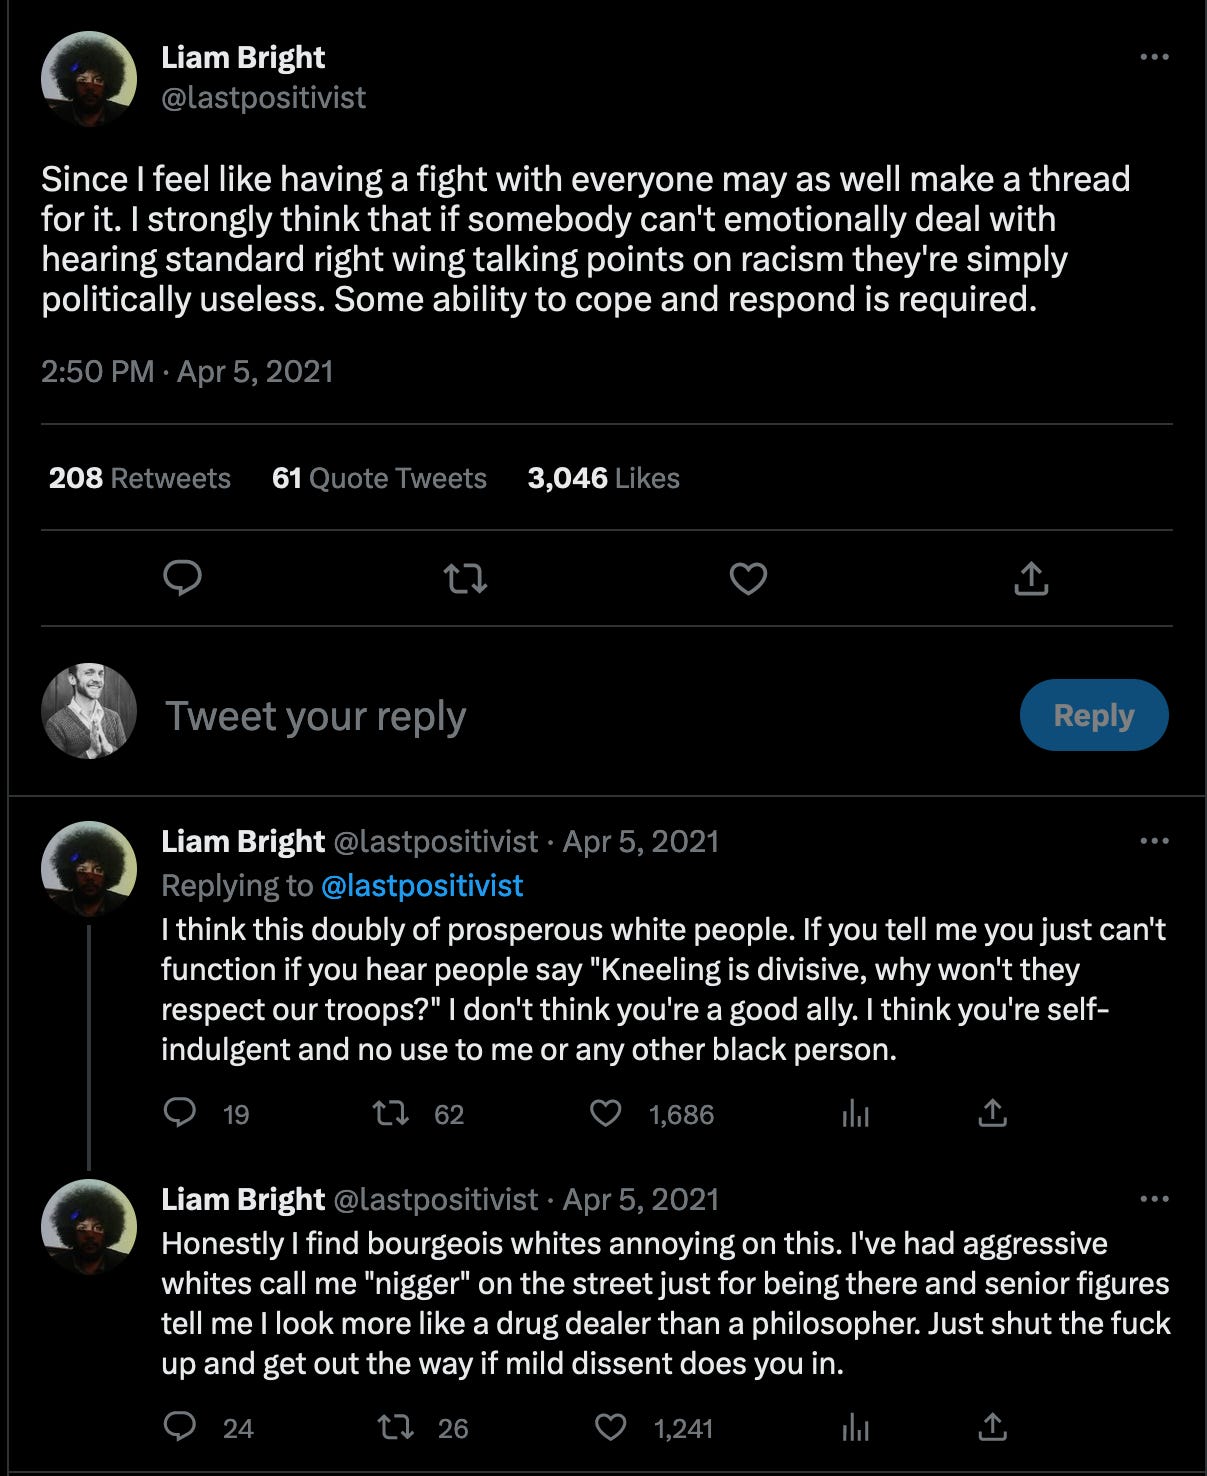Click the reply icon on the main tweet
The image size is (1207, 1476).
click(182, 578)
